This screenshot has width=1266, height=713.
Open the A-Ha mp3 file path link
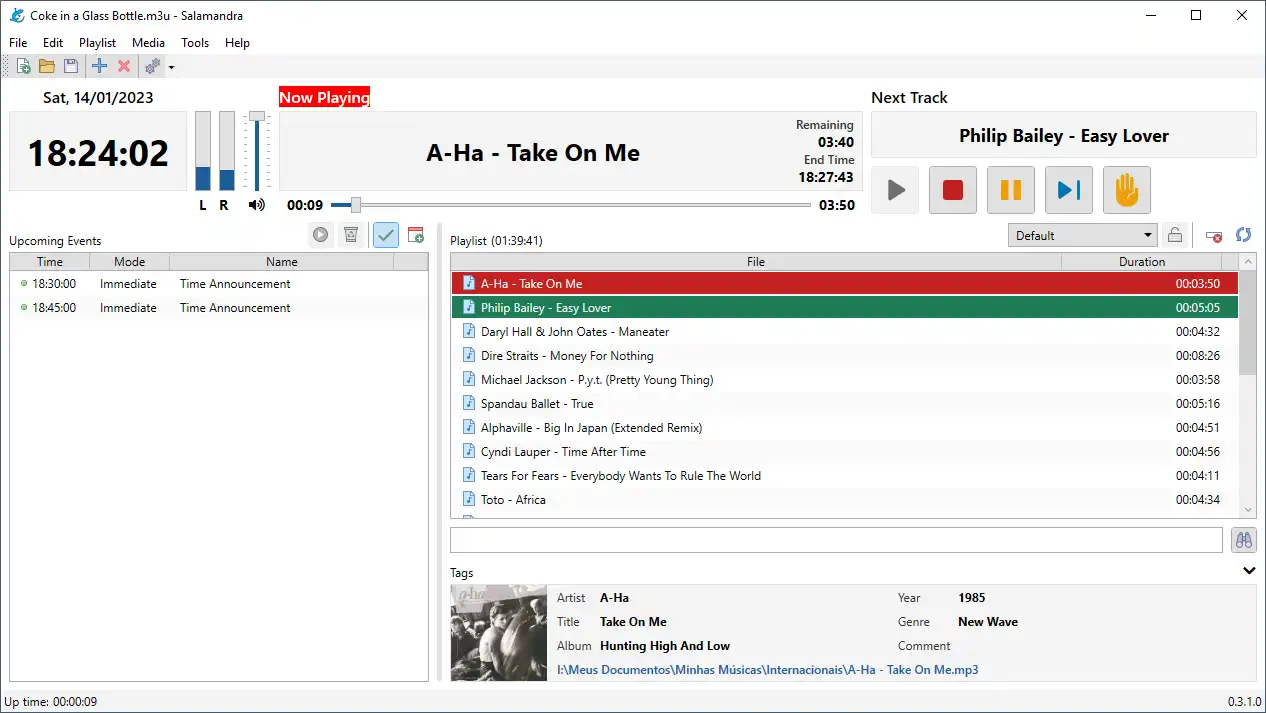(x=767, y=670)
